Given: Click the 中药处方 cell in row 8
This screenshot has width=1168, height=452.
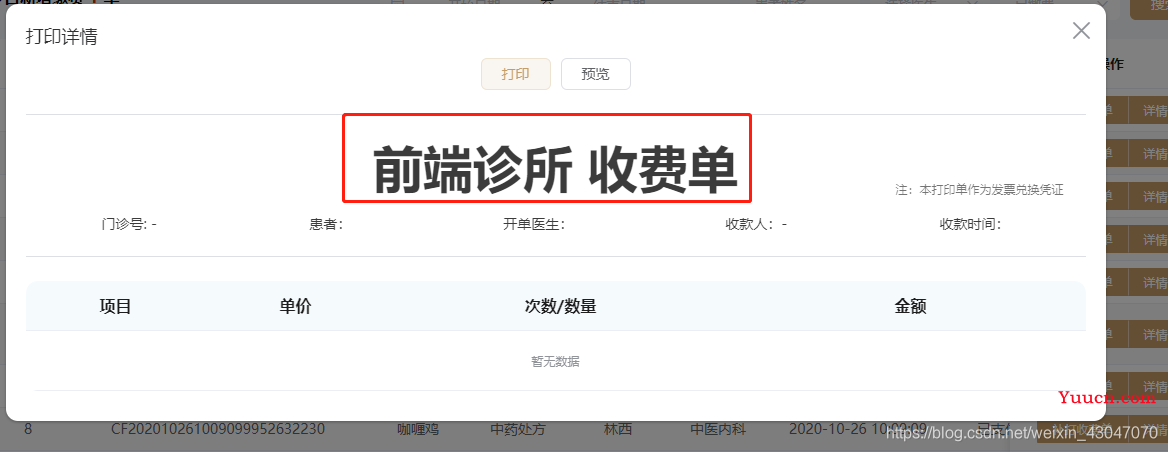Looking at the screenshot, I should [x=518, y=430].
